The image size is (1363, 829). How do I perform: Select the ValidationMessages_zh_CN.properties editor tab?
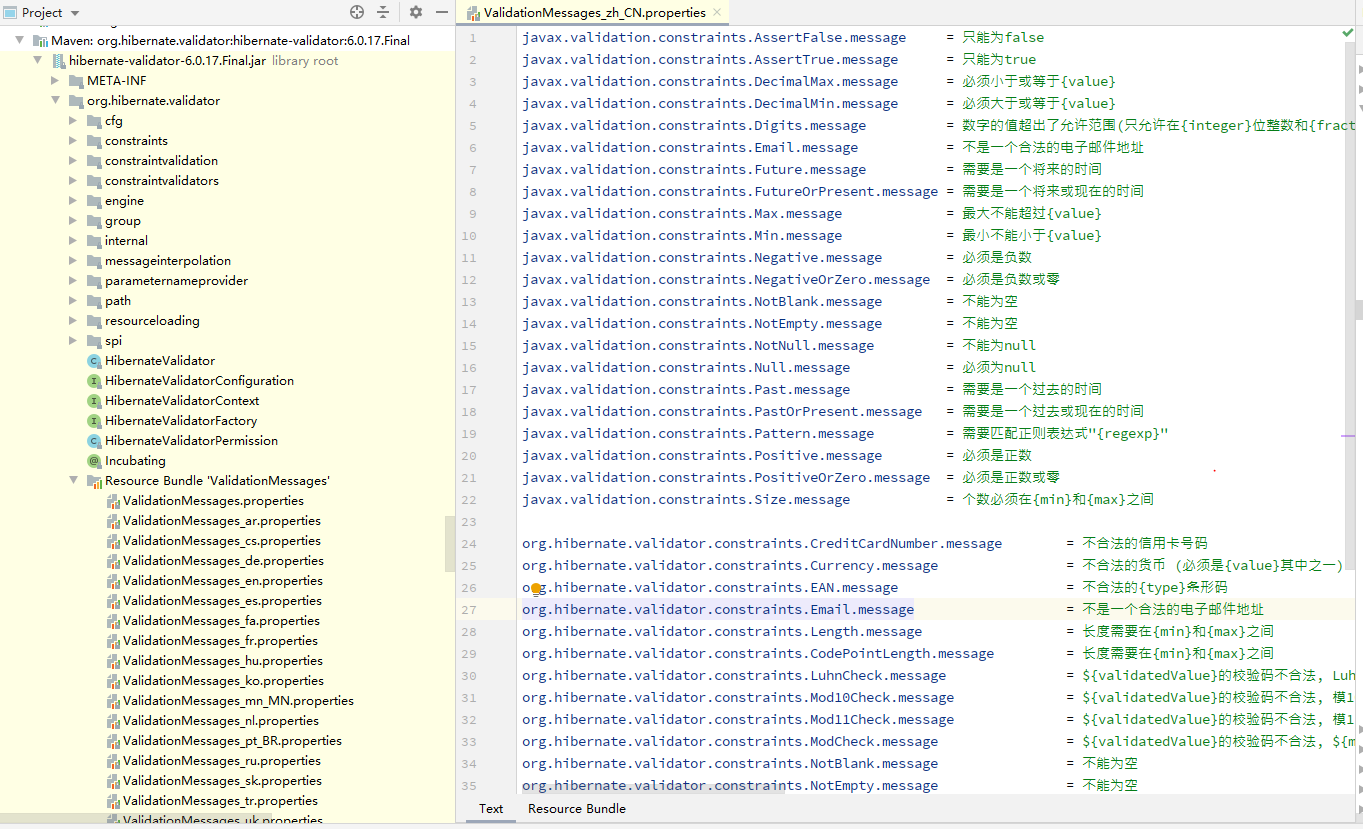click(x=594, y=13)
